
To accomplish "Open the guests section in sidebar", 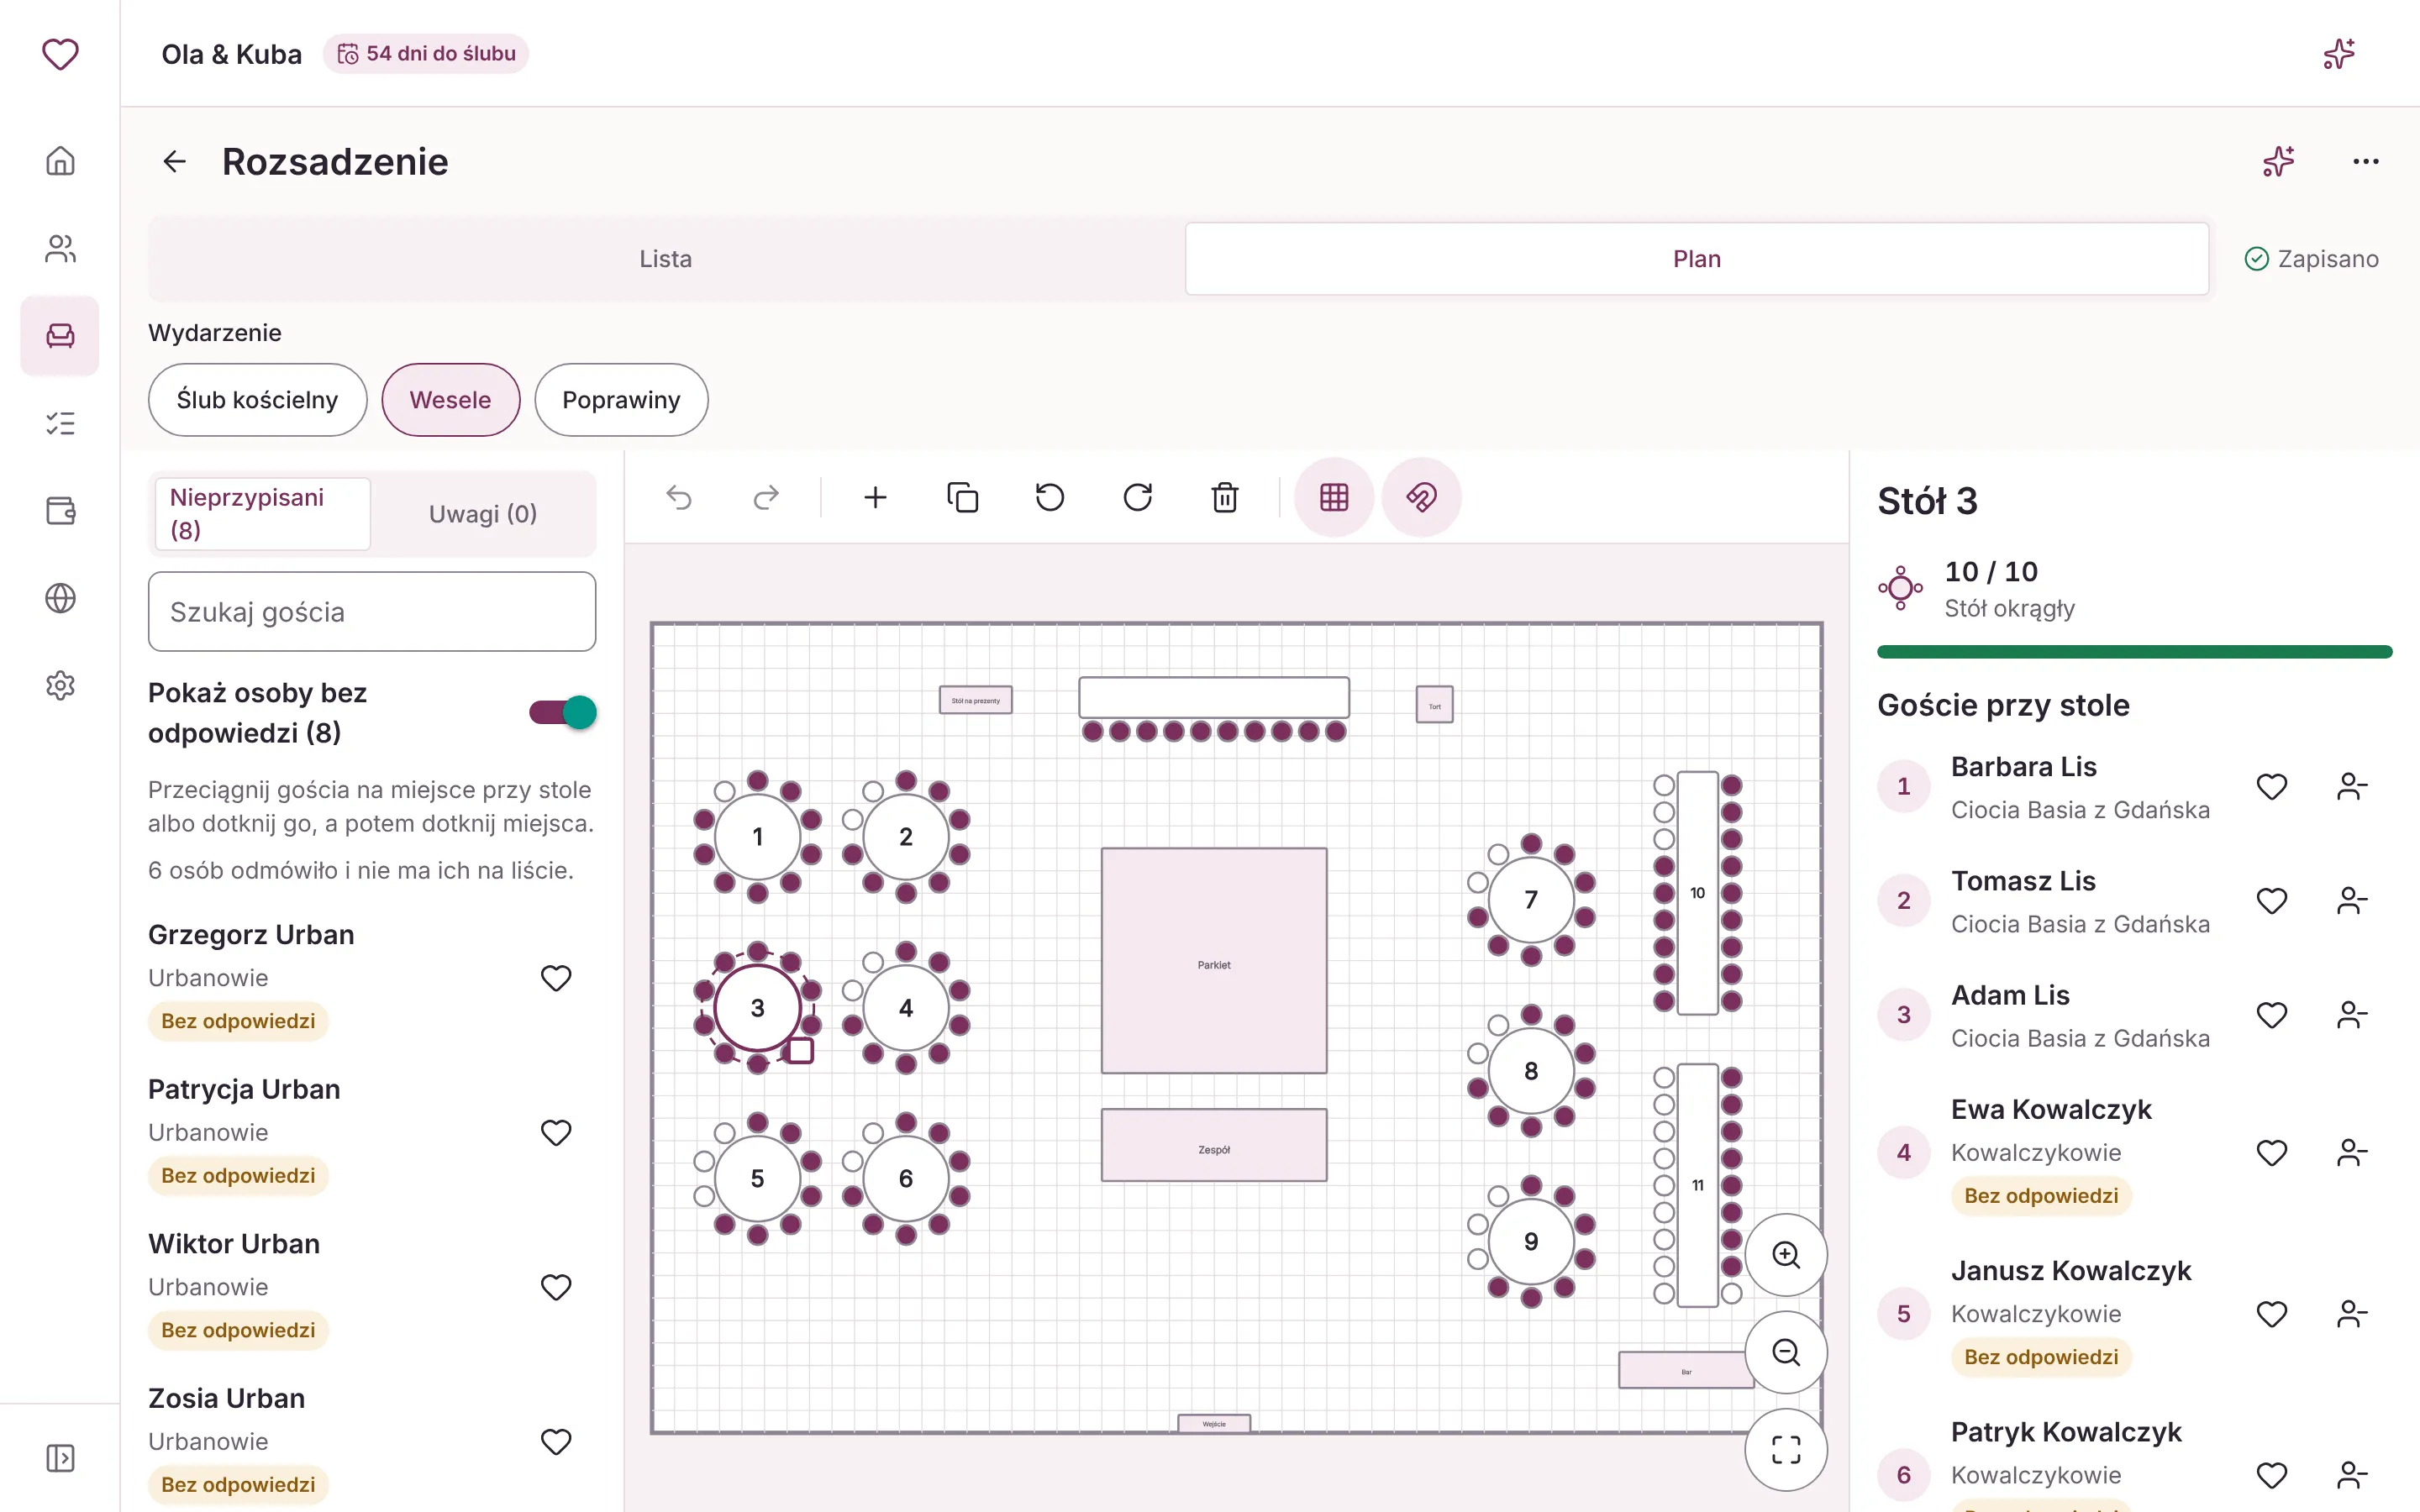I will (x=60, y=249).
